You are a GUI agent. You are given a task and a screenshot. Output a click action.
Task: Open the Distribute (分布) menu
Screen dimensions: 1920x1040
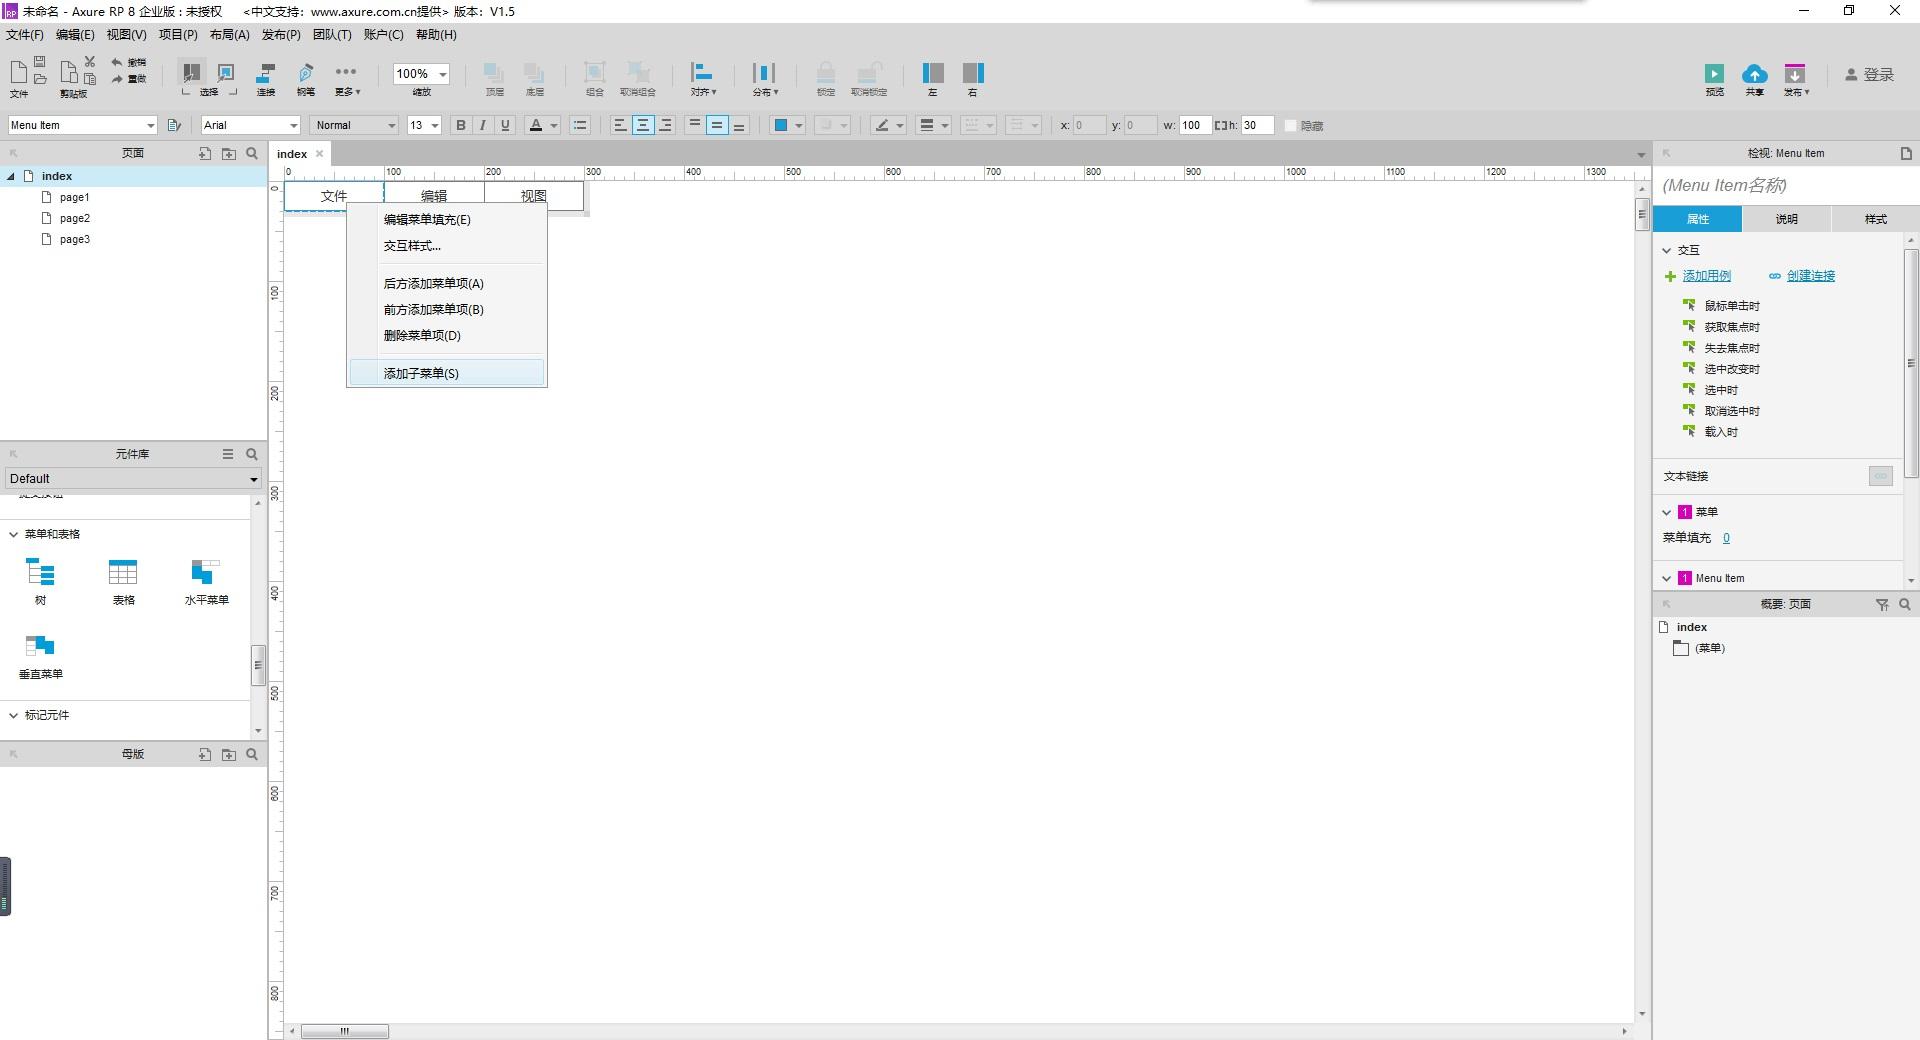(x=765, y=78)
